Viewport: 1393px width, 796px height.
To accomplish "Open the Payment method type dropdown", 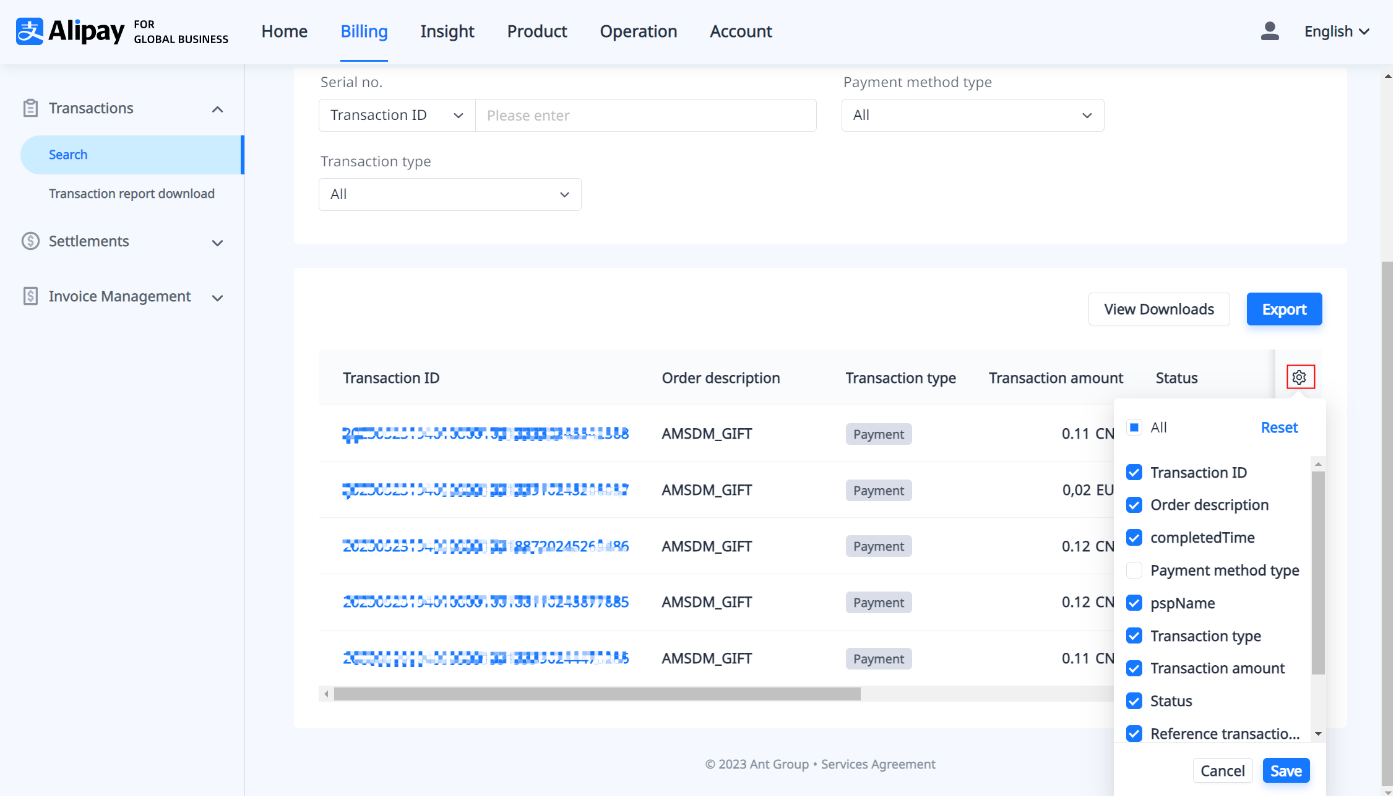I will click(x=971, y=115).
